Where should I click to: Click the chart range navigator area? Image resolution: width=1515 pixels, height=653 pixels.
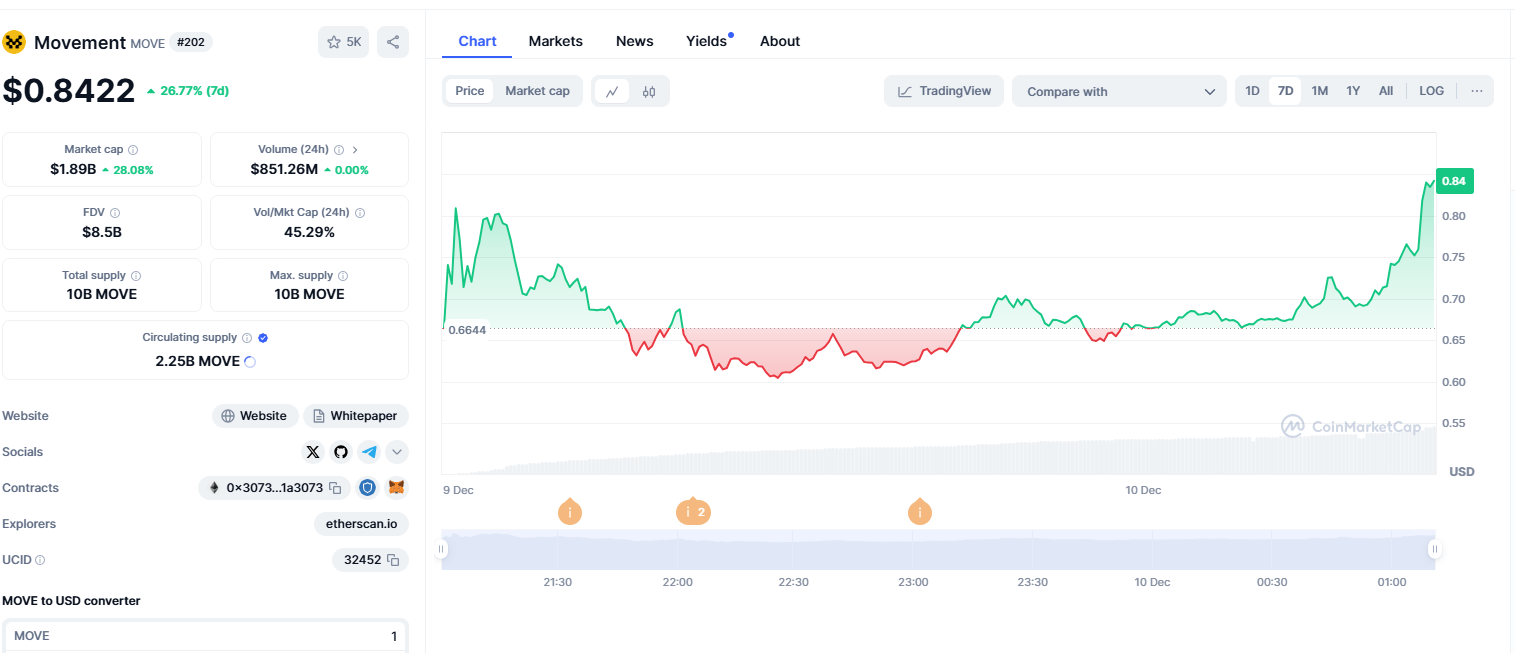click(x=938, y=550)
